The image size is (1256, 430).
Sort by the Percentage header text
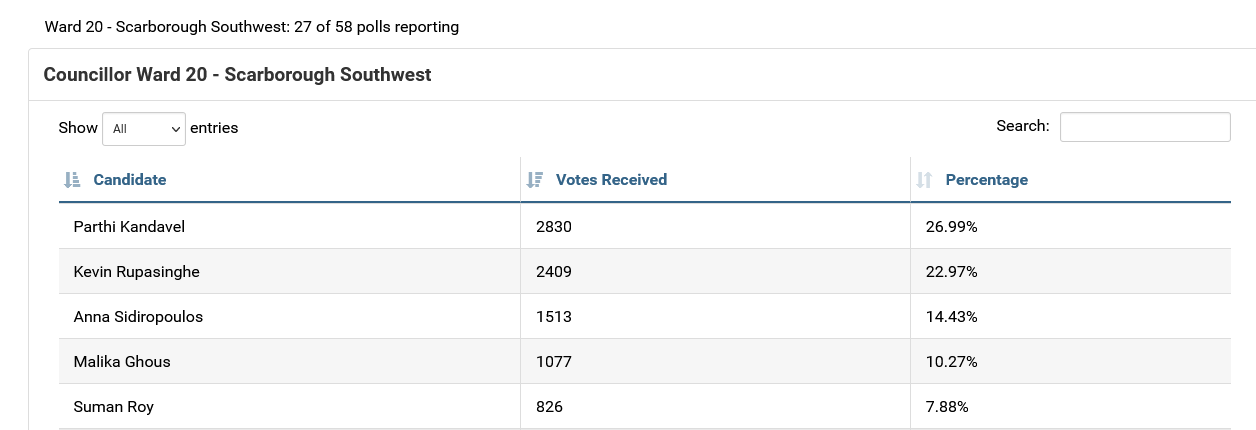tap(986, 180)
